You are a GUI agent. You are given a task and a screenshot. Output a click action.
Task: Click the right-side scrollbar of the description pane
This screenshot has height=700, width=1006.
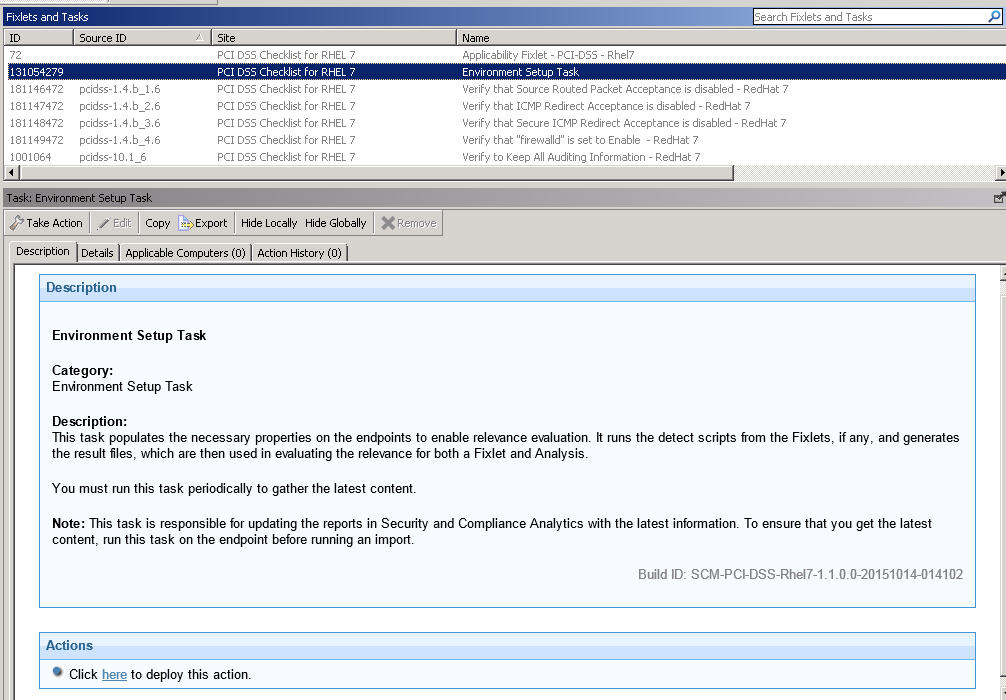click(1000, 450)
